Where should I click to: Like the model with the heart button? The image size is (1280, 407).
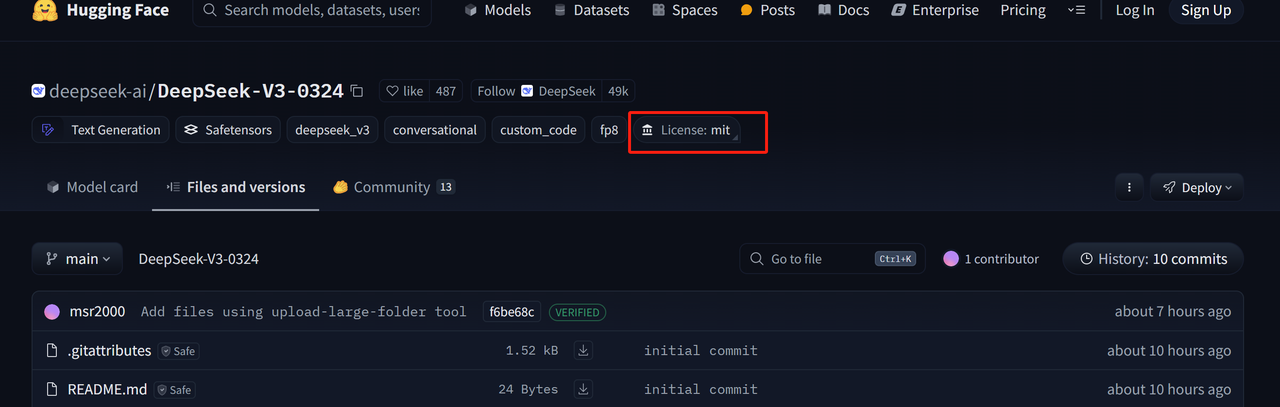405,91
